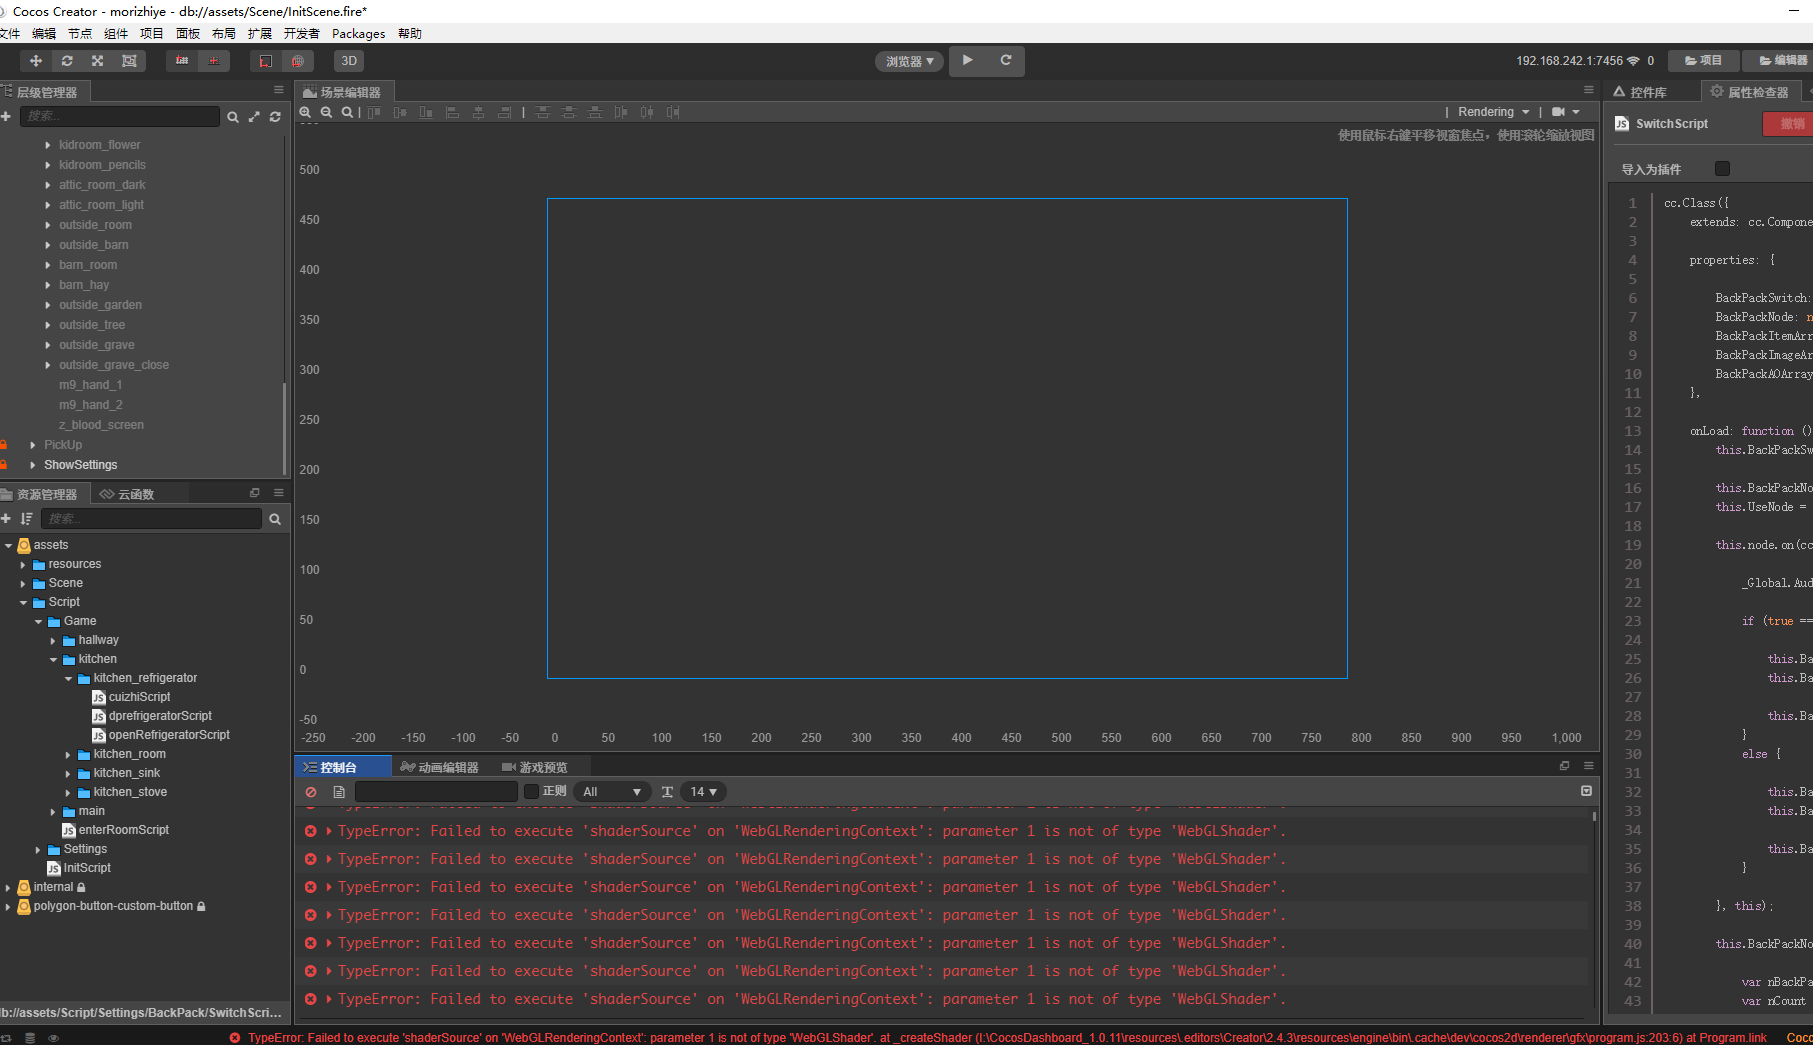Create a new asset with assets plus icon
This screenshot has width=1813, height=1045.
(6, 519)
